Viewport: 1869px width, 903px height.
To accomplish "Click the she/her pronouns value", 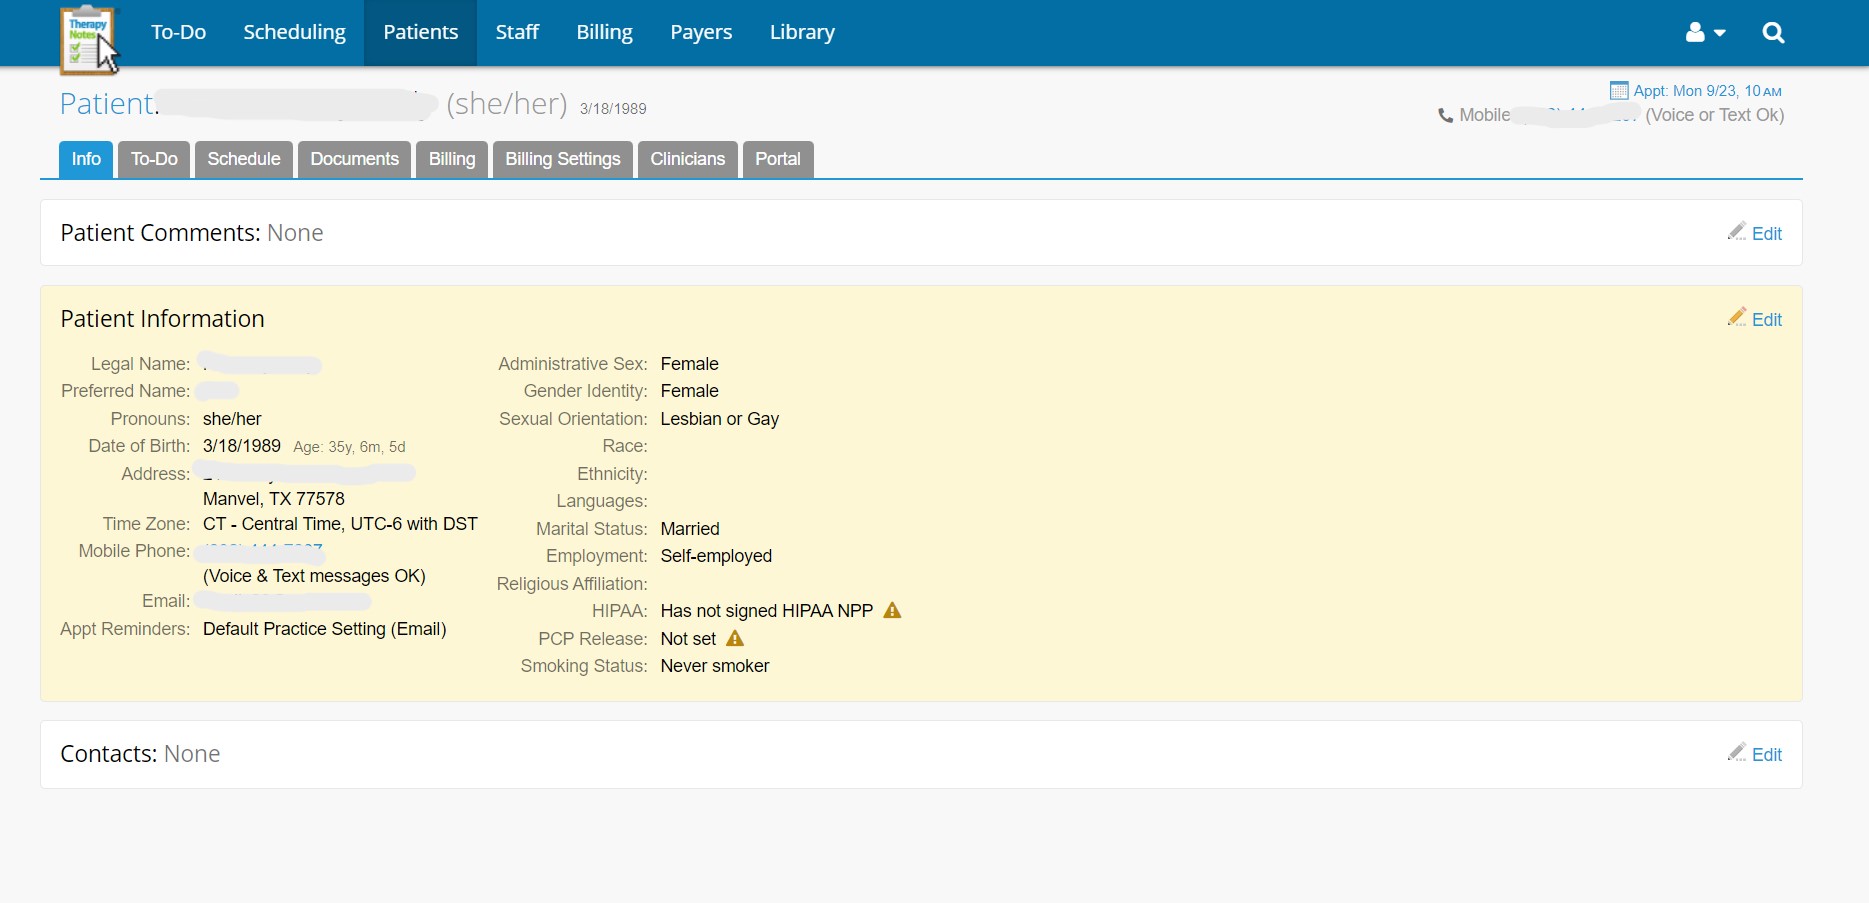I will [232, 419].
